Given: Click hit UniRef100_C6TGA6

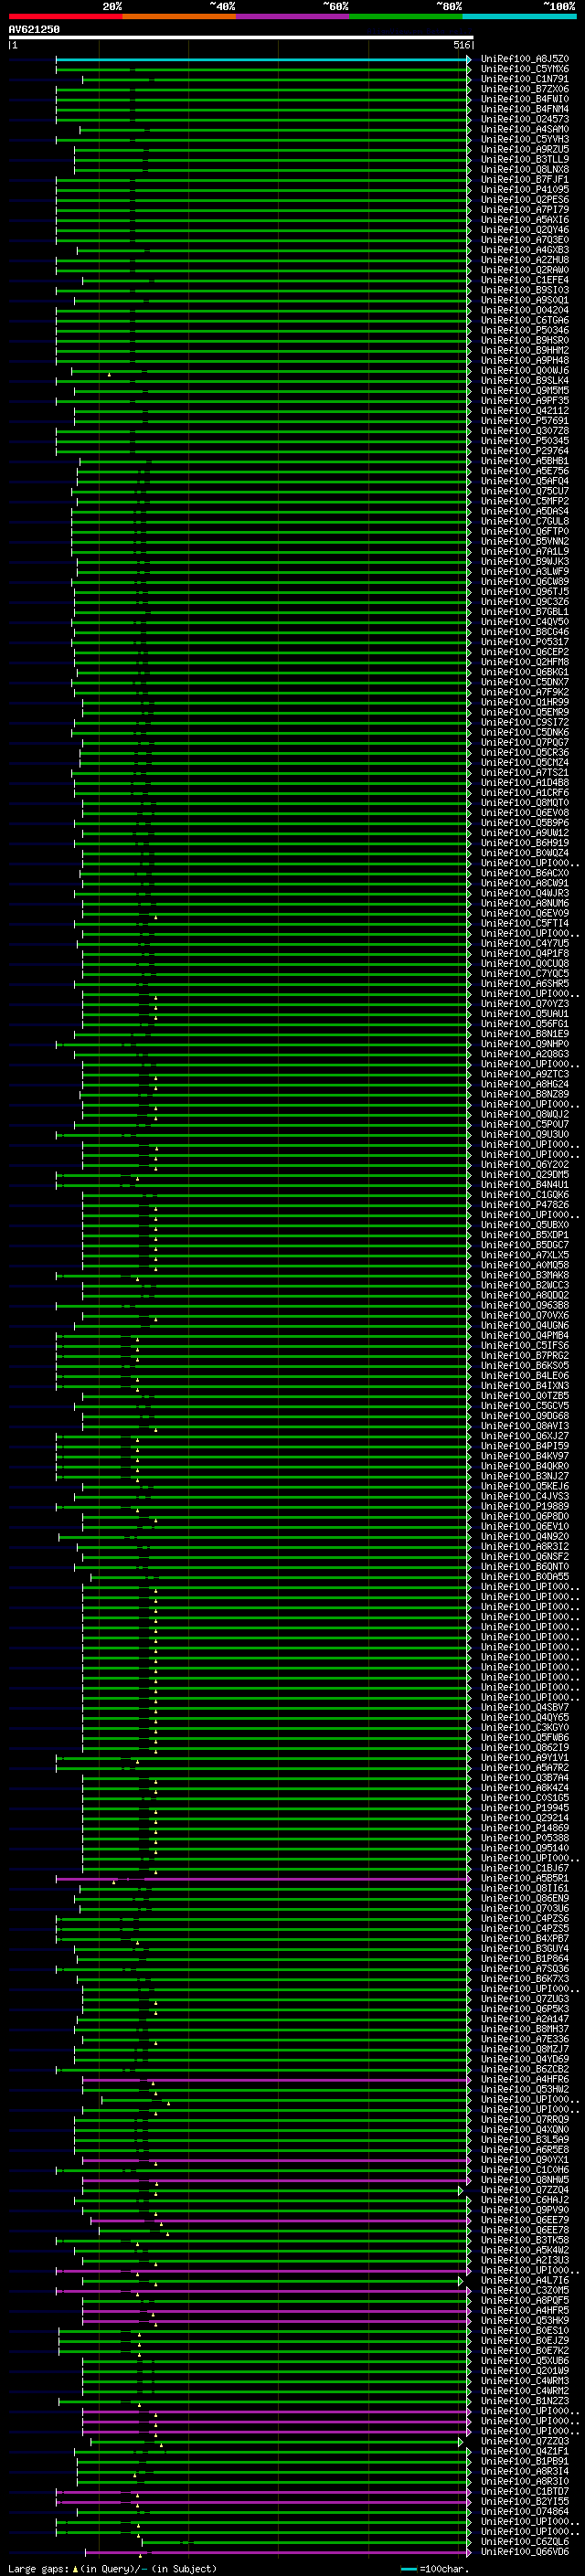Looking at the screenshot, I should tap(525, 320).
